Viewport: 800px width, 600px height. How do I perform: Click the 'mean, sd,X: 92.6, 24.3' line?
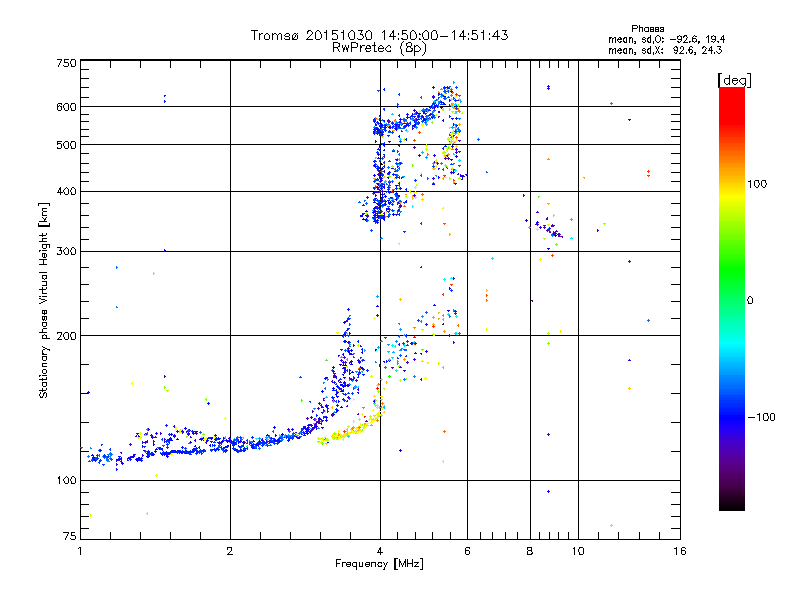[x=665, y=50]
